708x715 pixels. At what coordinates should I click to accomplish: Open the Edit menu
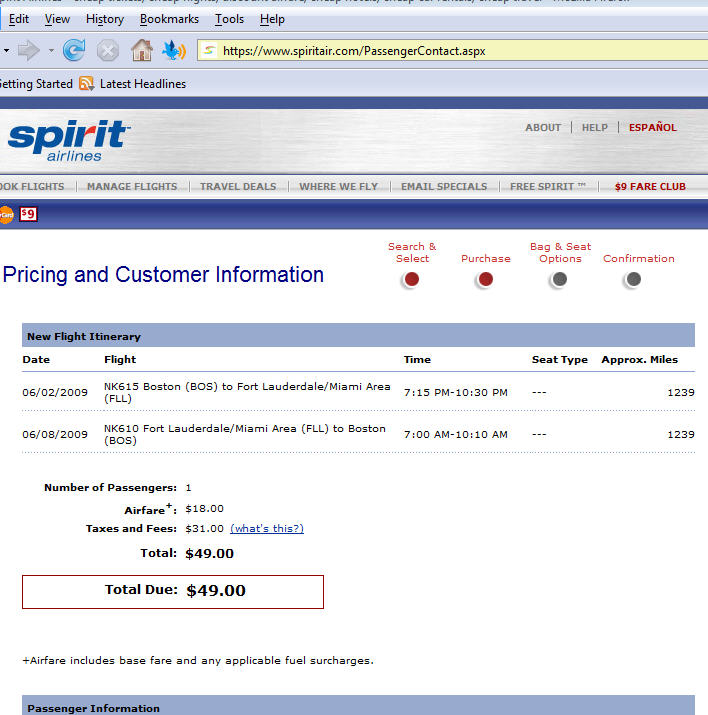click(x=19, y=19)
